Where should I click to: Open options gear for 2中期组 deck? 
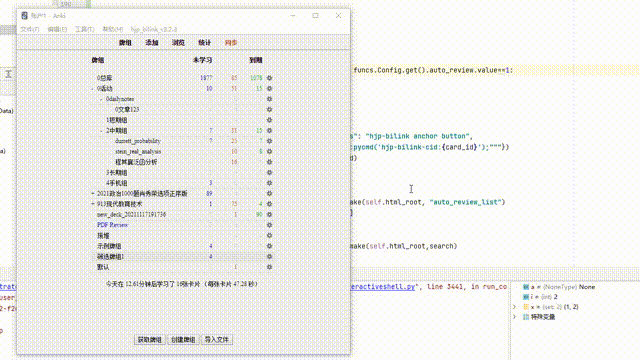pyautogui.click(x=269, y=131)
